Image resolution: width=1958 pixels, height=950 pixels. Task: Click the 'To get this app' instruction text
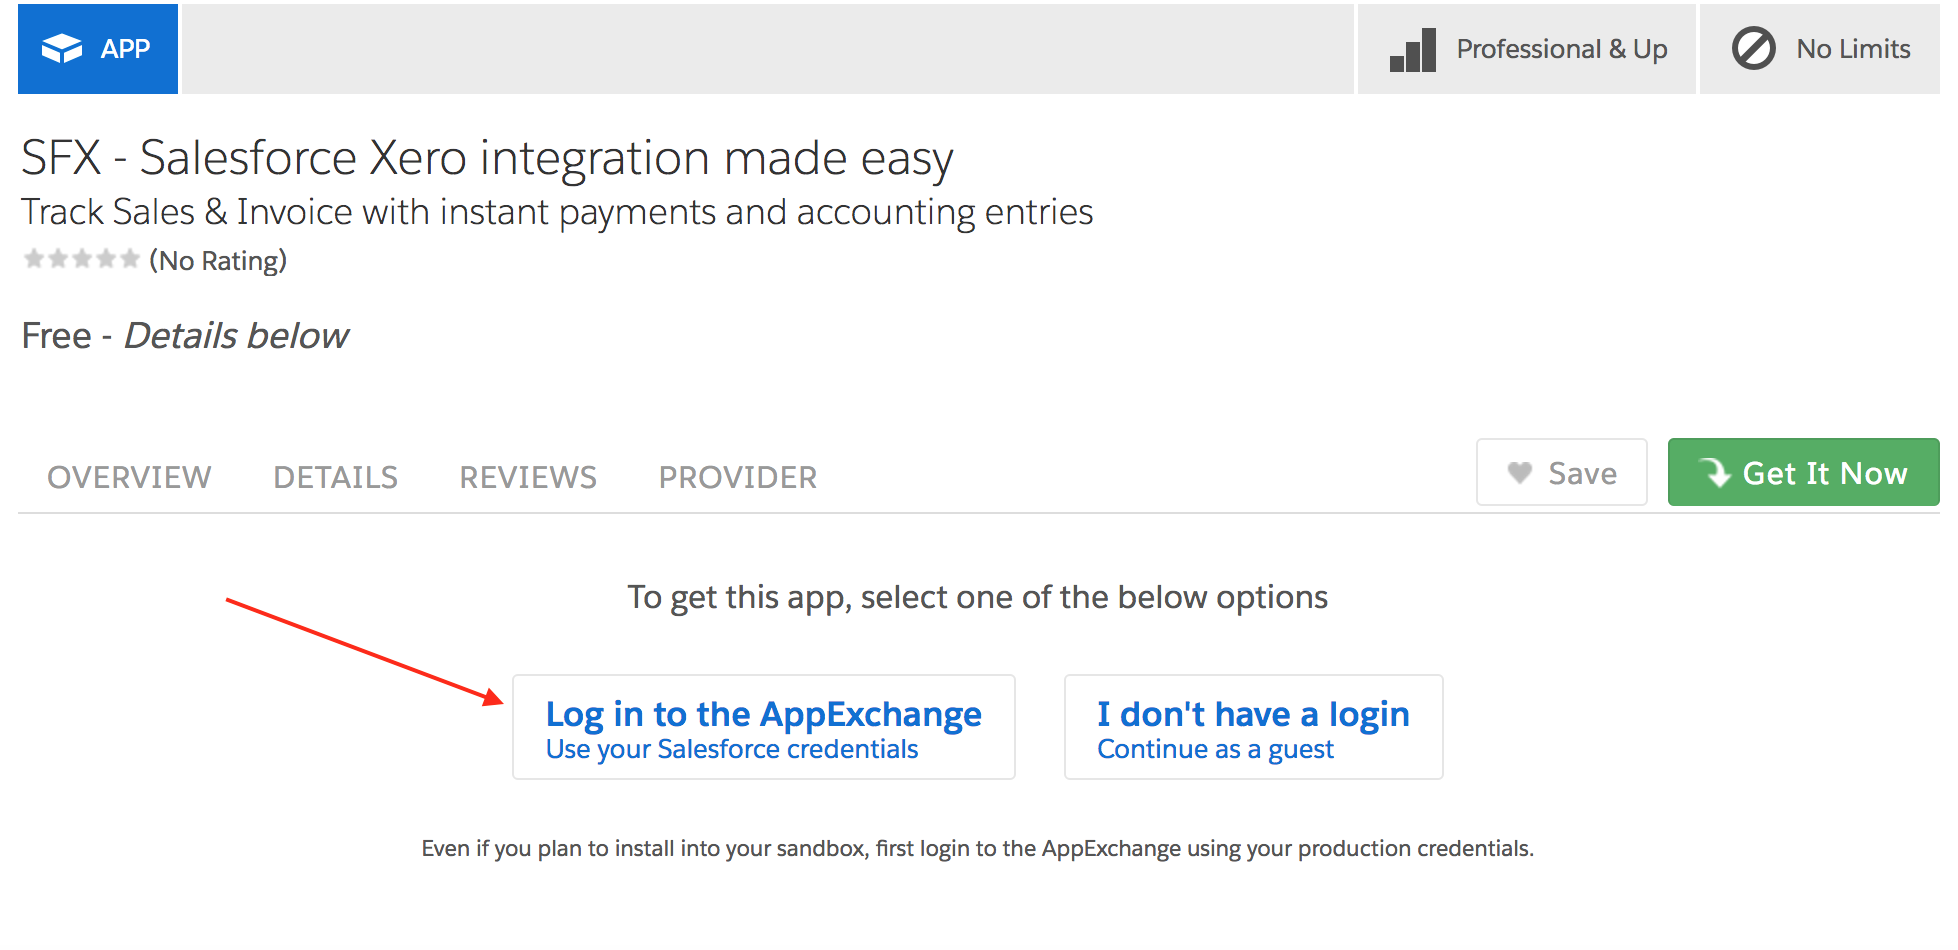coord(978,598)
